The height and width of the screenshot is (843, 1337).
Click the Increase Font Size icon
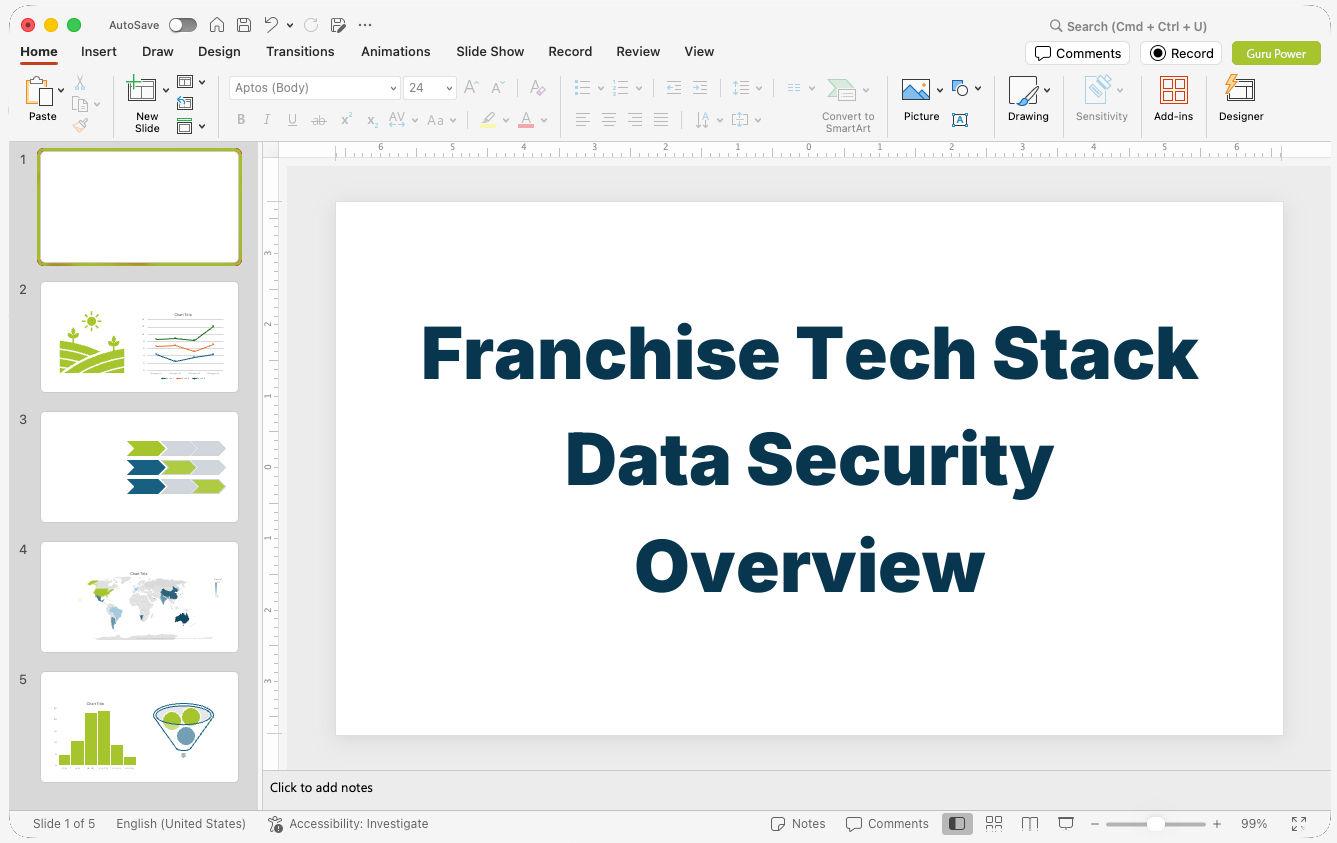(471, 88)
